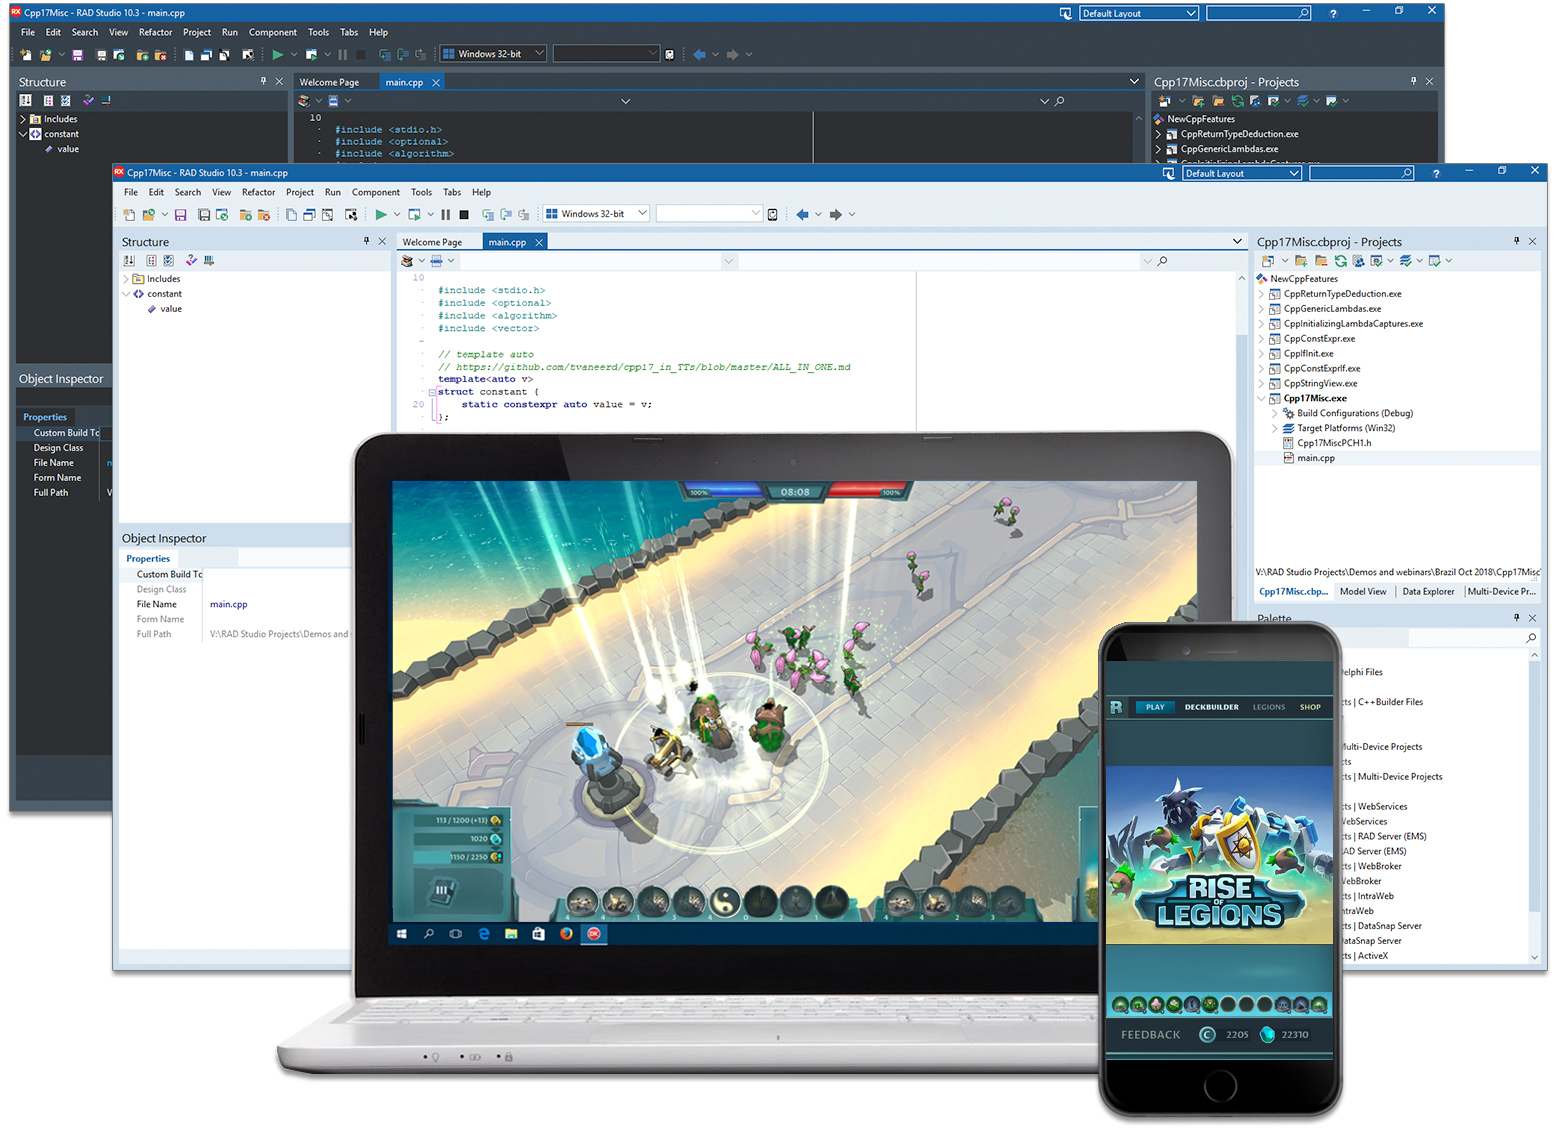Close the main.cpp tab in the light window
This screenshot has height=1130, width=1558.
[539, 242]
